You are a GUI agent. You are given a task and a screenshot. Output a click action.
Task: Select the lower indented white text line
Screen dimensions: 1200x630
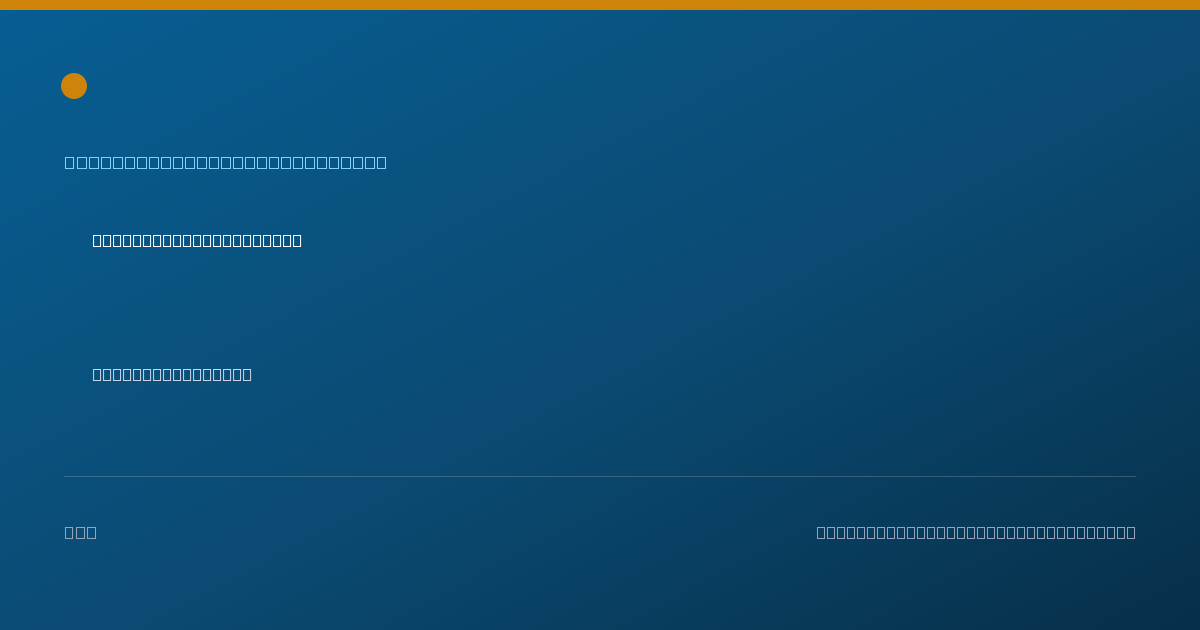[x=172, y=374]
